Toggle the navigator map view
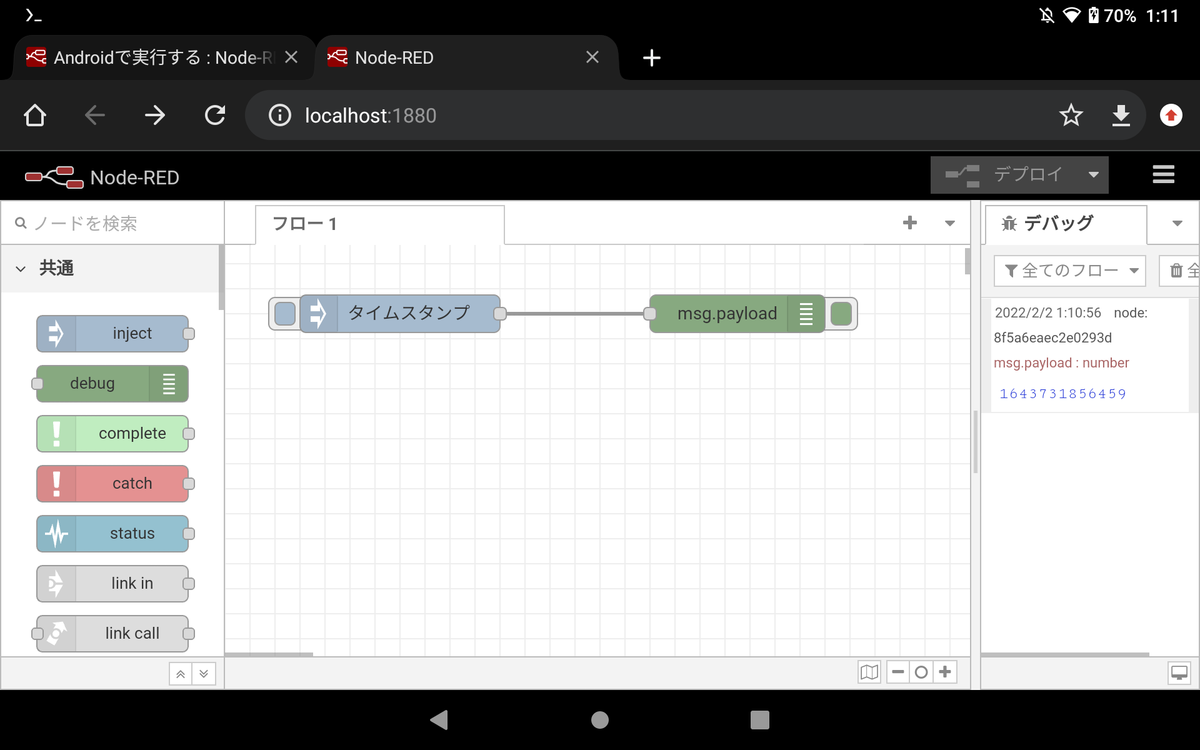1200x750 pixels. pos(870,673)
